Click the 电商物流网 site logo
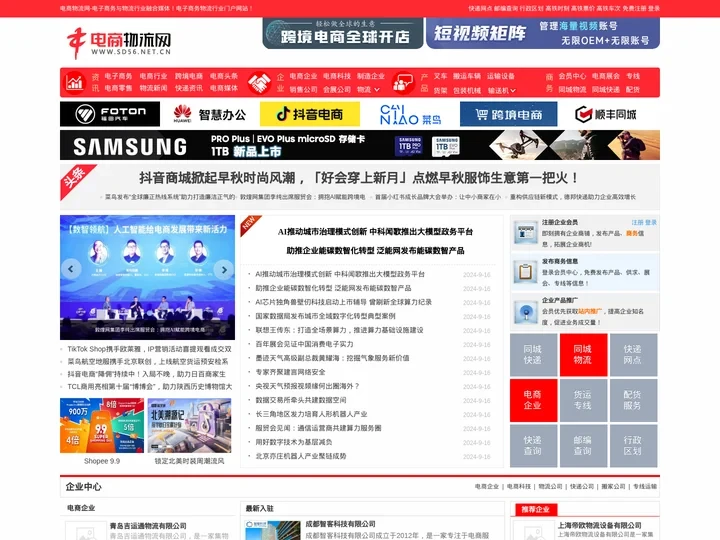The image size is (720, 540). 118,43
